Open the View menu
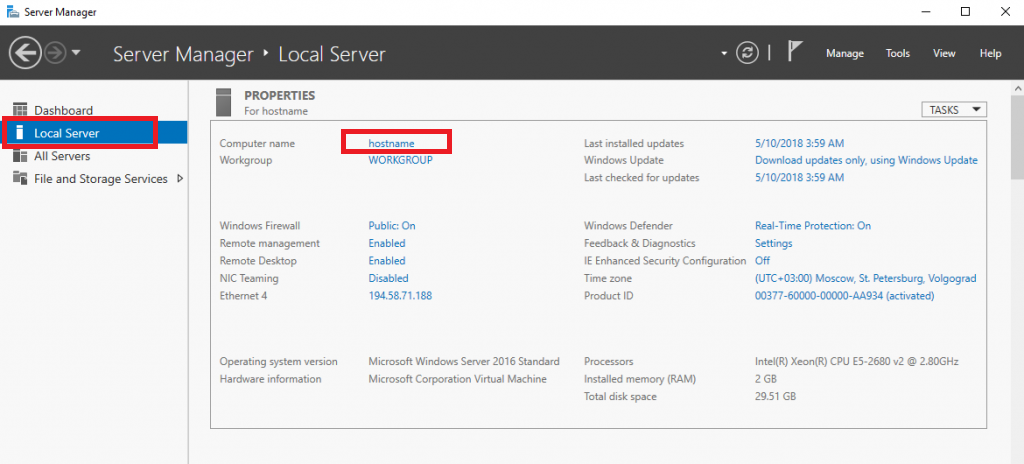1024x464 pixels. tap(944, 54)
